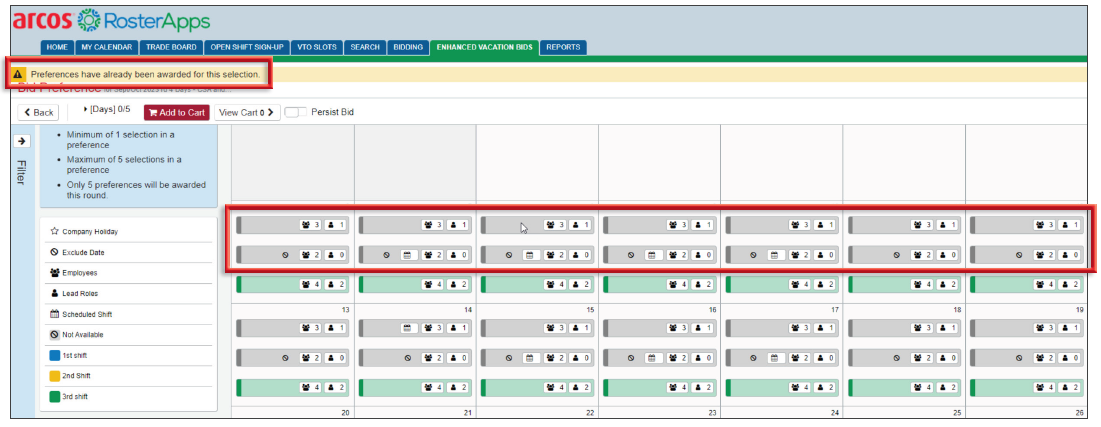The image size is (1101, 427).
Task: Expand the [Days] 0/5 disclosure triangle
Action: click(x=85, y=108)
